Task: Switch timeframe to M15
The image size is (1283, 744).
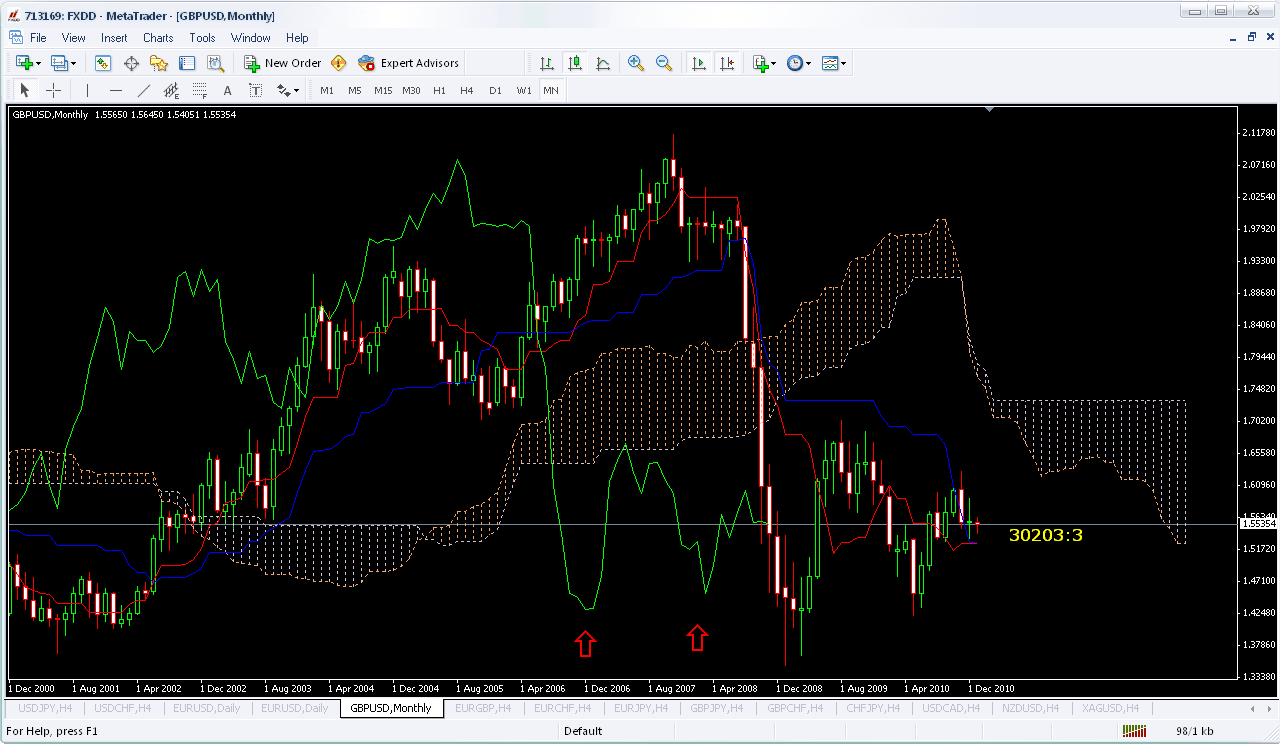Action: [x=383, y=90]
